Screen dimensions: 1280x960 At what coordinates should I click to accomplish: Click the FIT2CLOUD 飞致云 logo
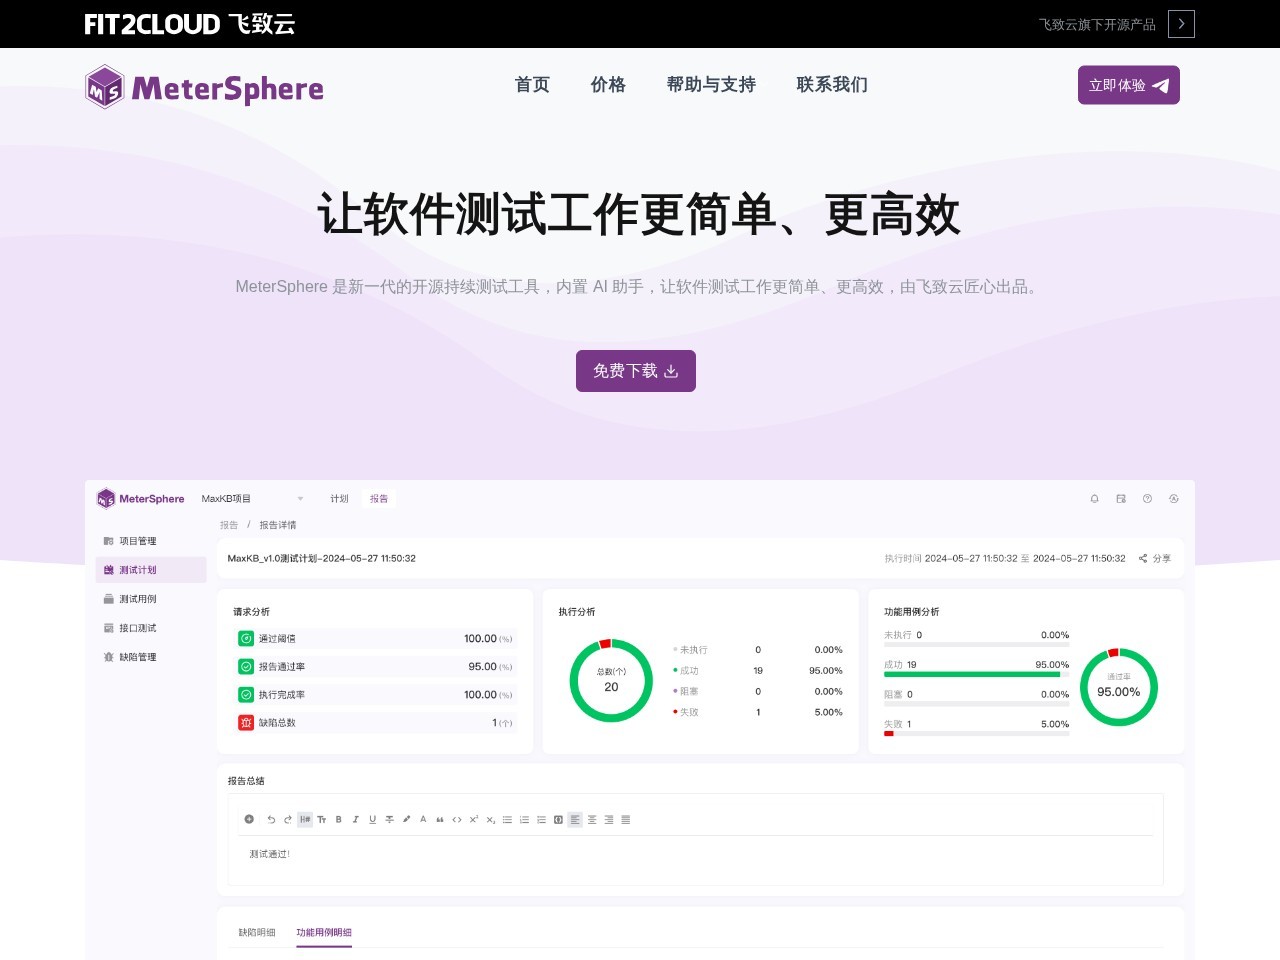pyautogui.click(x=190, y=24)
